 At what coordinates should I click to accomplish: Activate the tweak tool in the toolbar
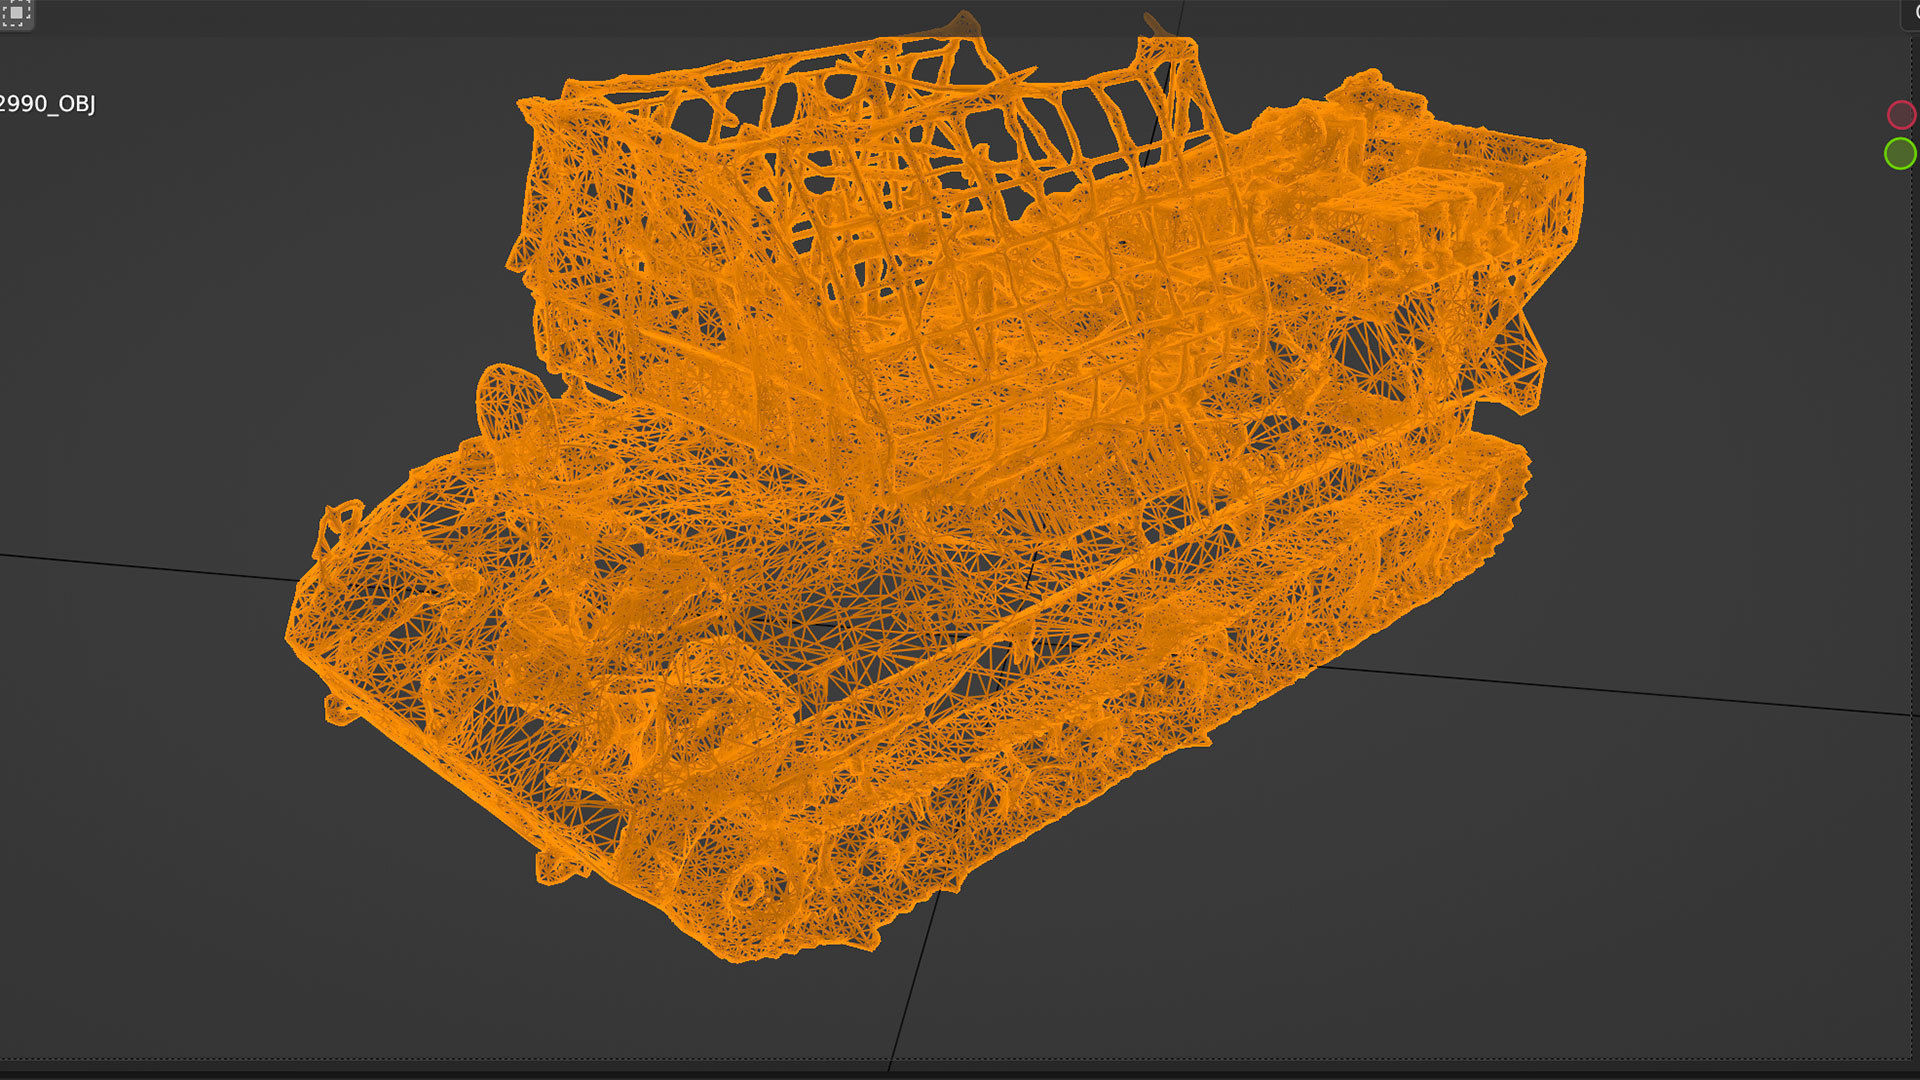point(15,15)
